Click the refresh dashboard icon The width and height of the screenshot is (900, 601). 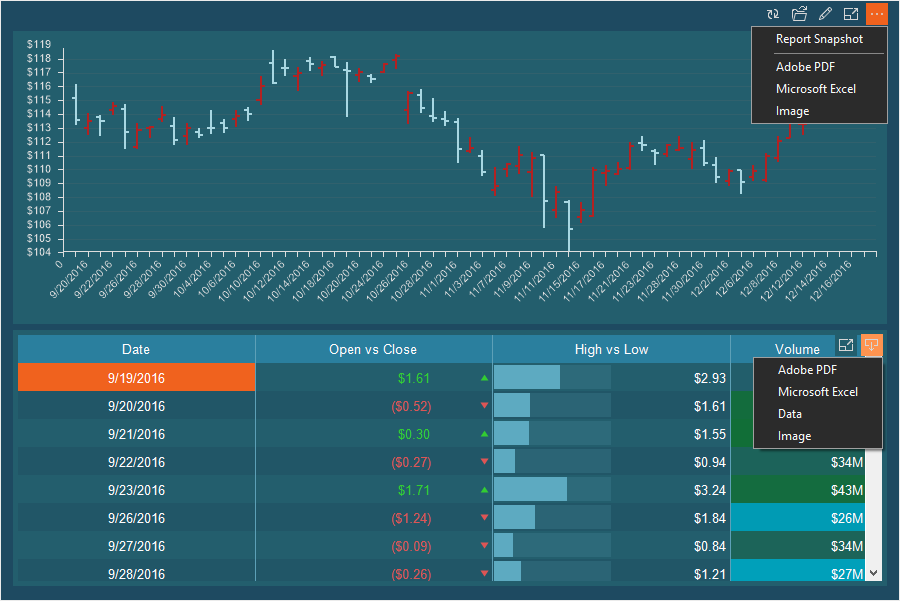pos(772,14)
